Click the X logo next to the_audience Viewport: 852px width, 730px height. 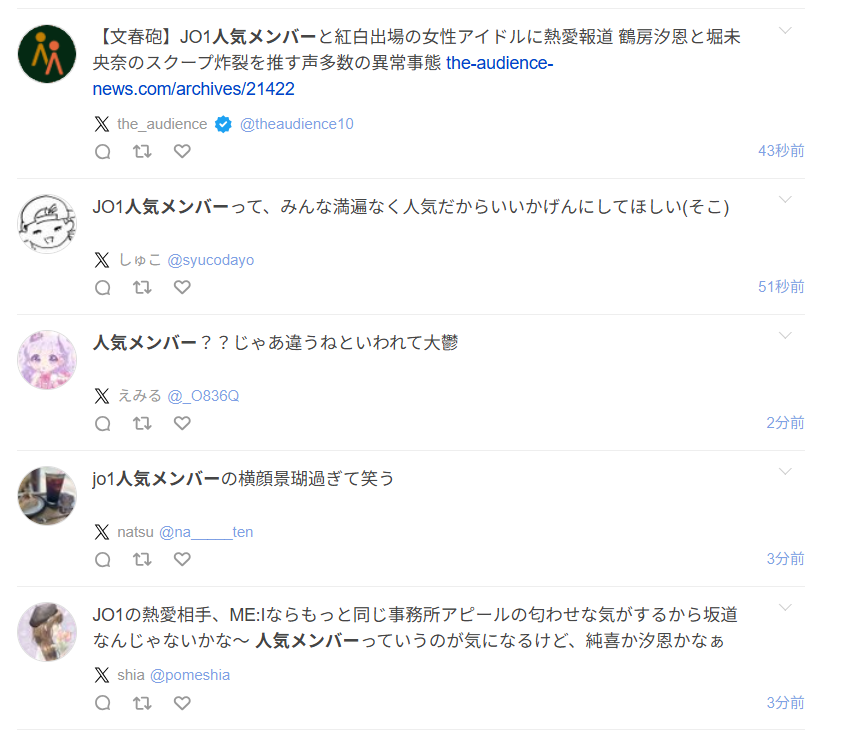[x=102, y=124]
